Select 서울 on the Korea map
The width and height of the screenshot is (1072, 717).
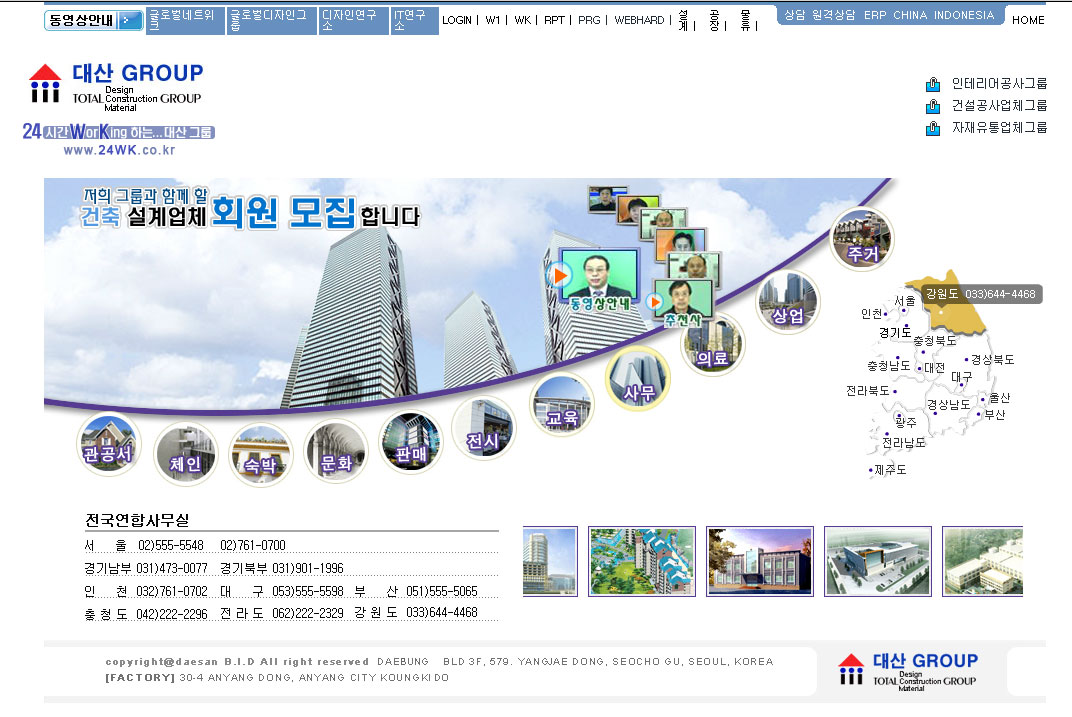coord(904,301)
